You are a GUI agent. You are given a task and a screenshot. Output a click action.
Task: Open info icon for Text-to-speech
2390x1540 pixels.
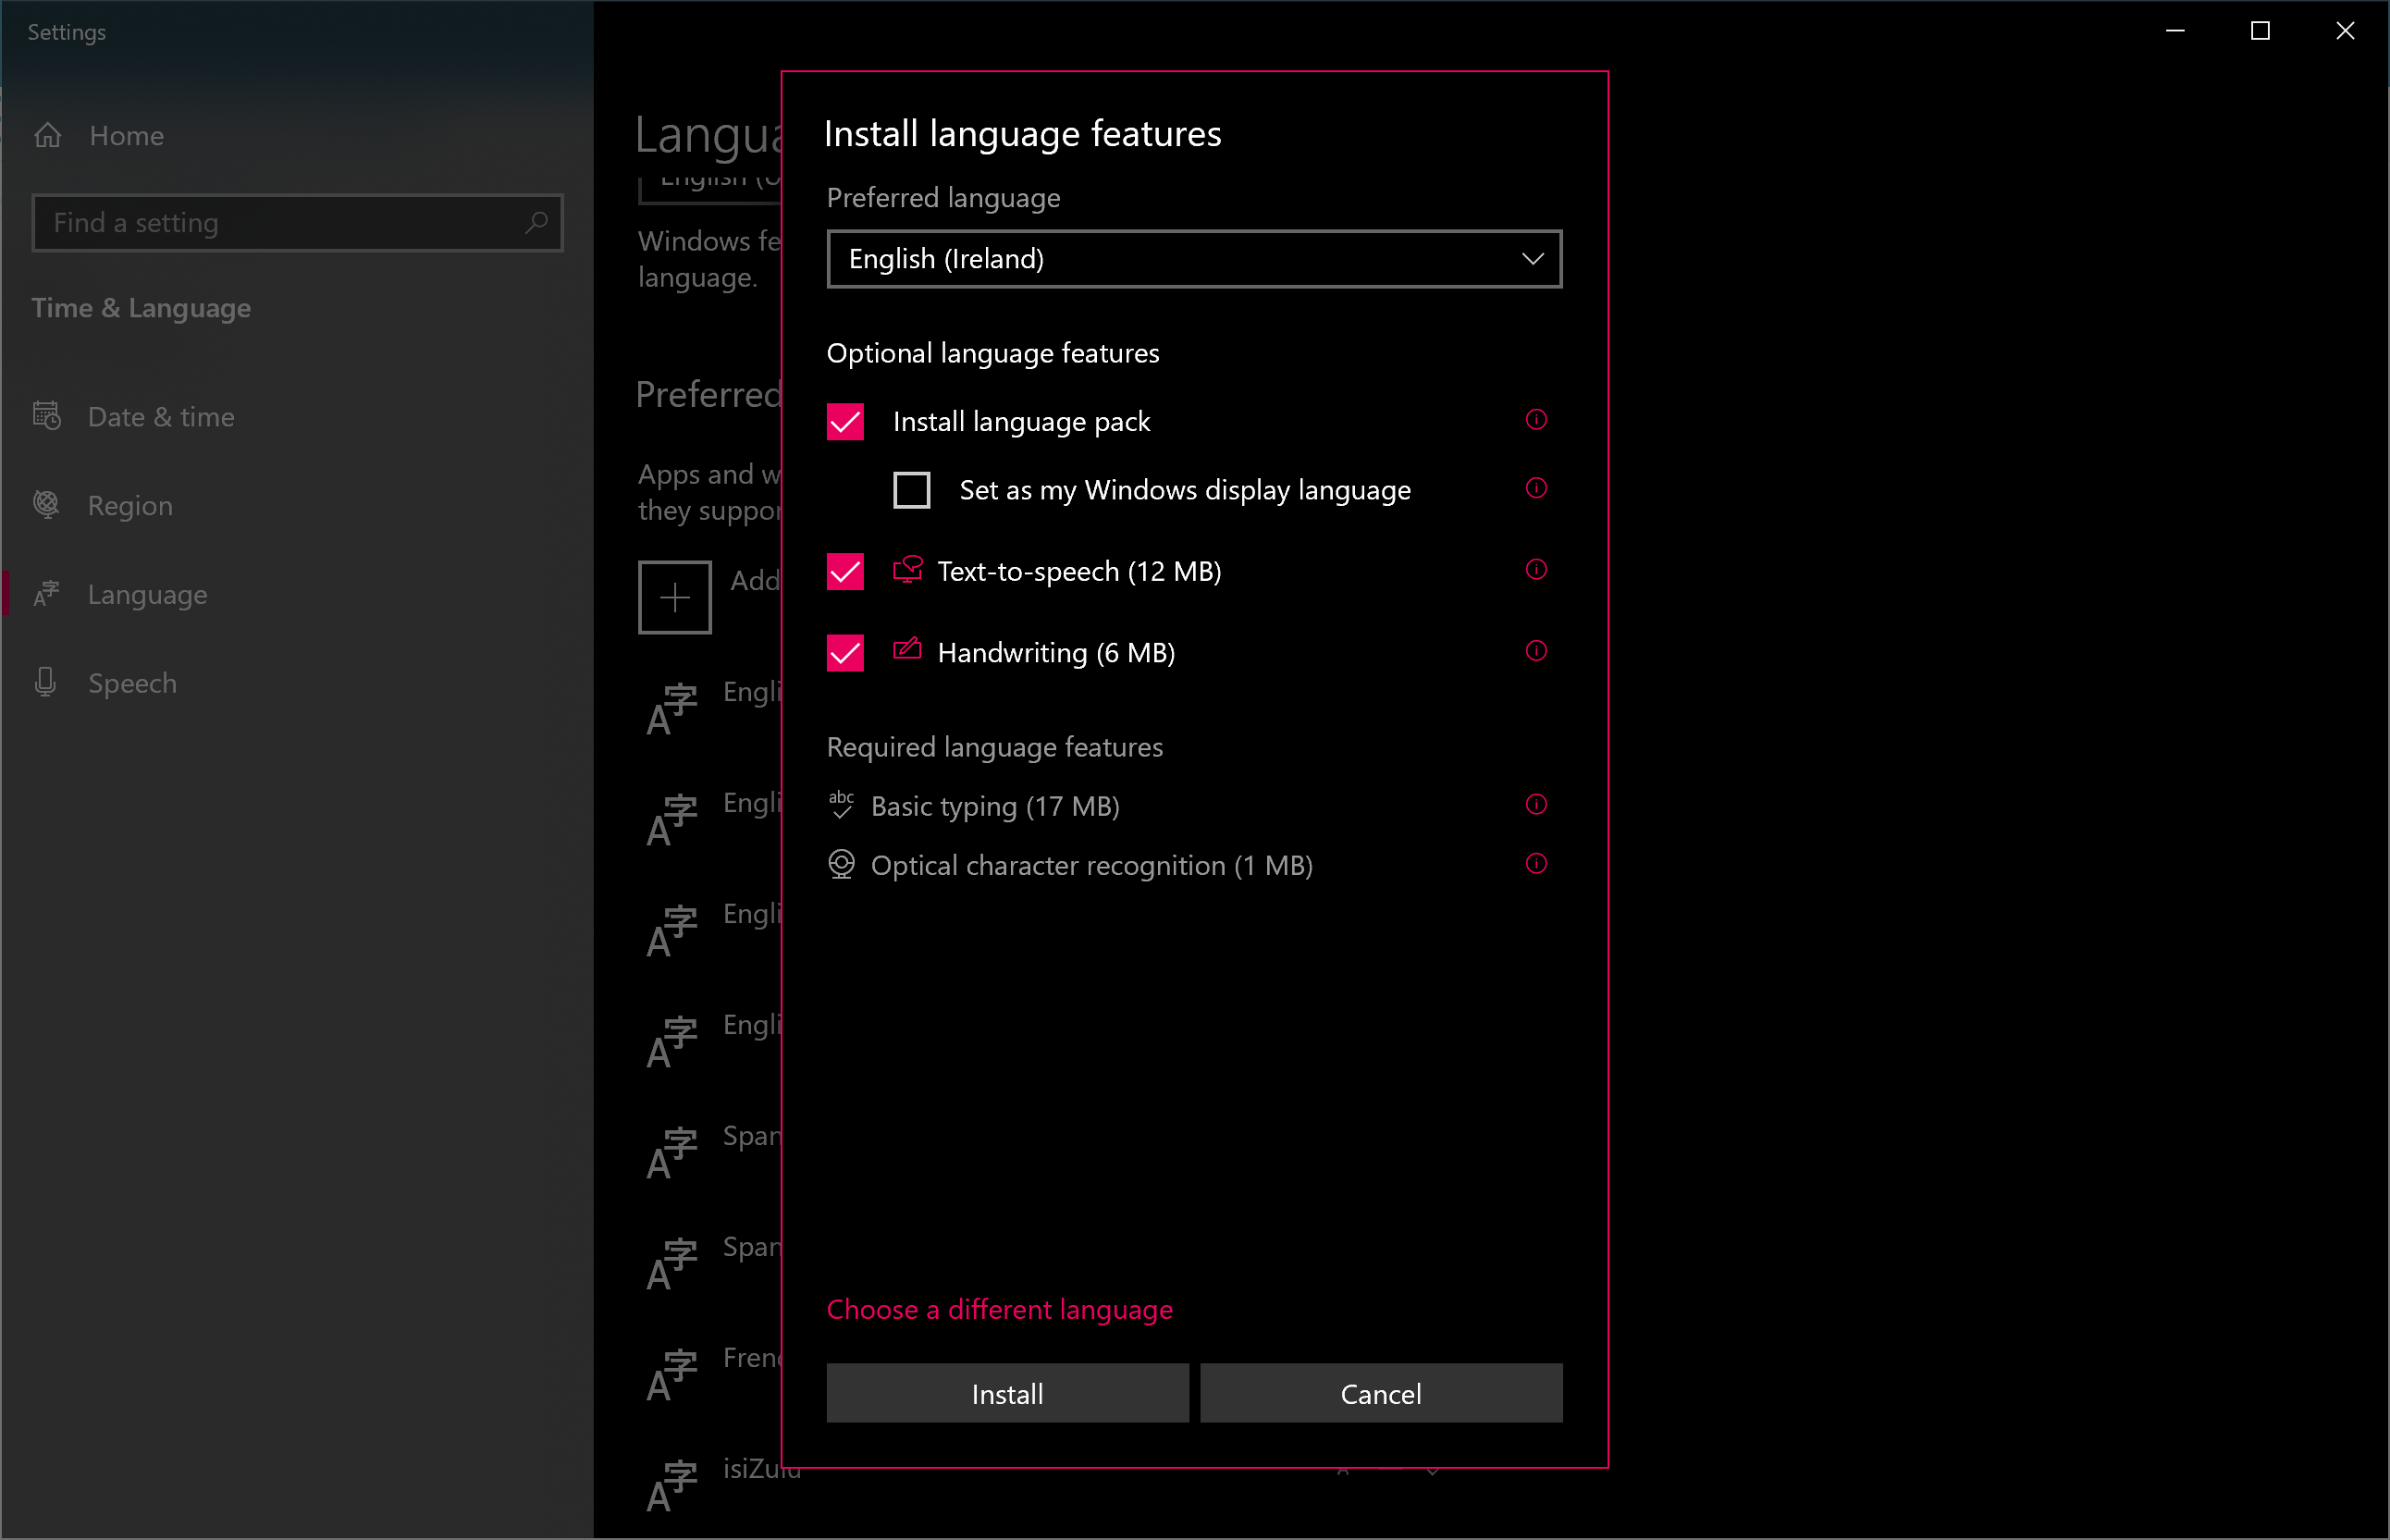[x=1536, y=570]
